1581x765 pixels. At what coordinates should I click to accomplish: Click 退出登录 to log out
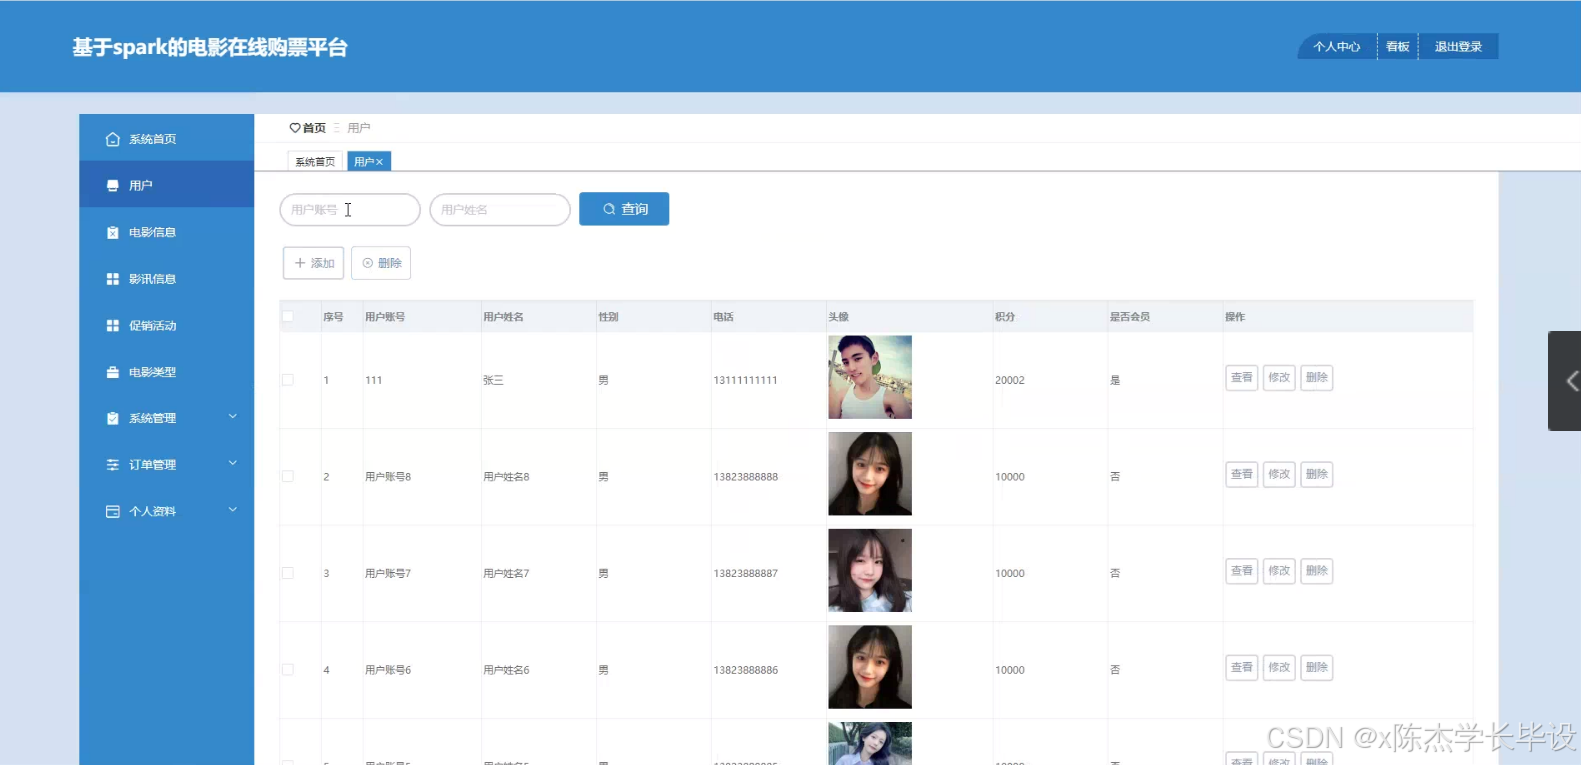(1458, 47)
